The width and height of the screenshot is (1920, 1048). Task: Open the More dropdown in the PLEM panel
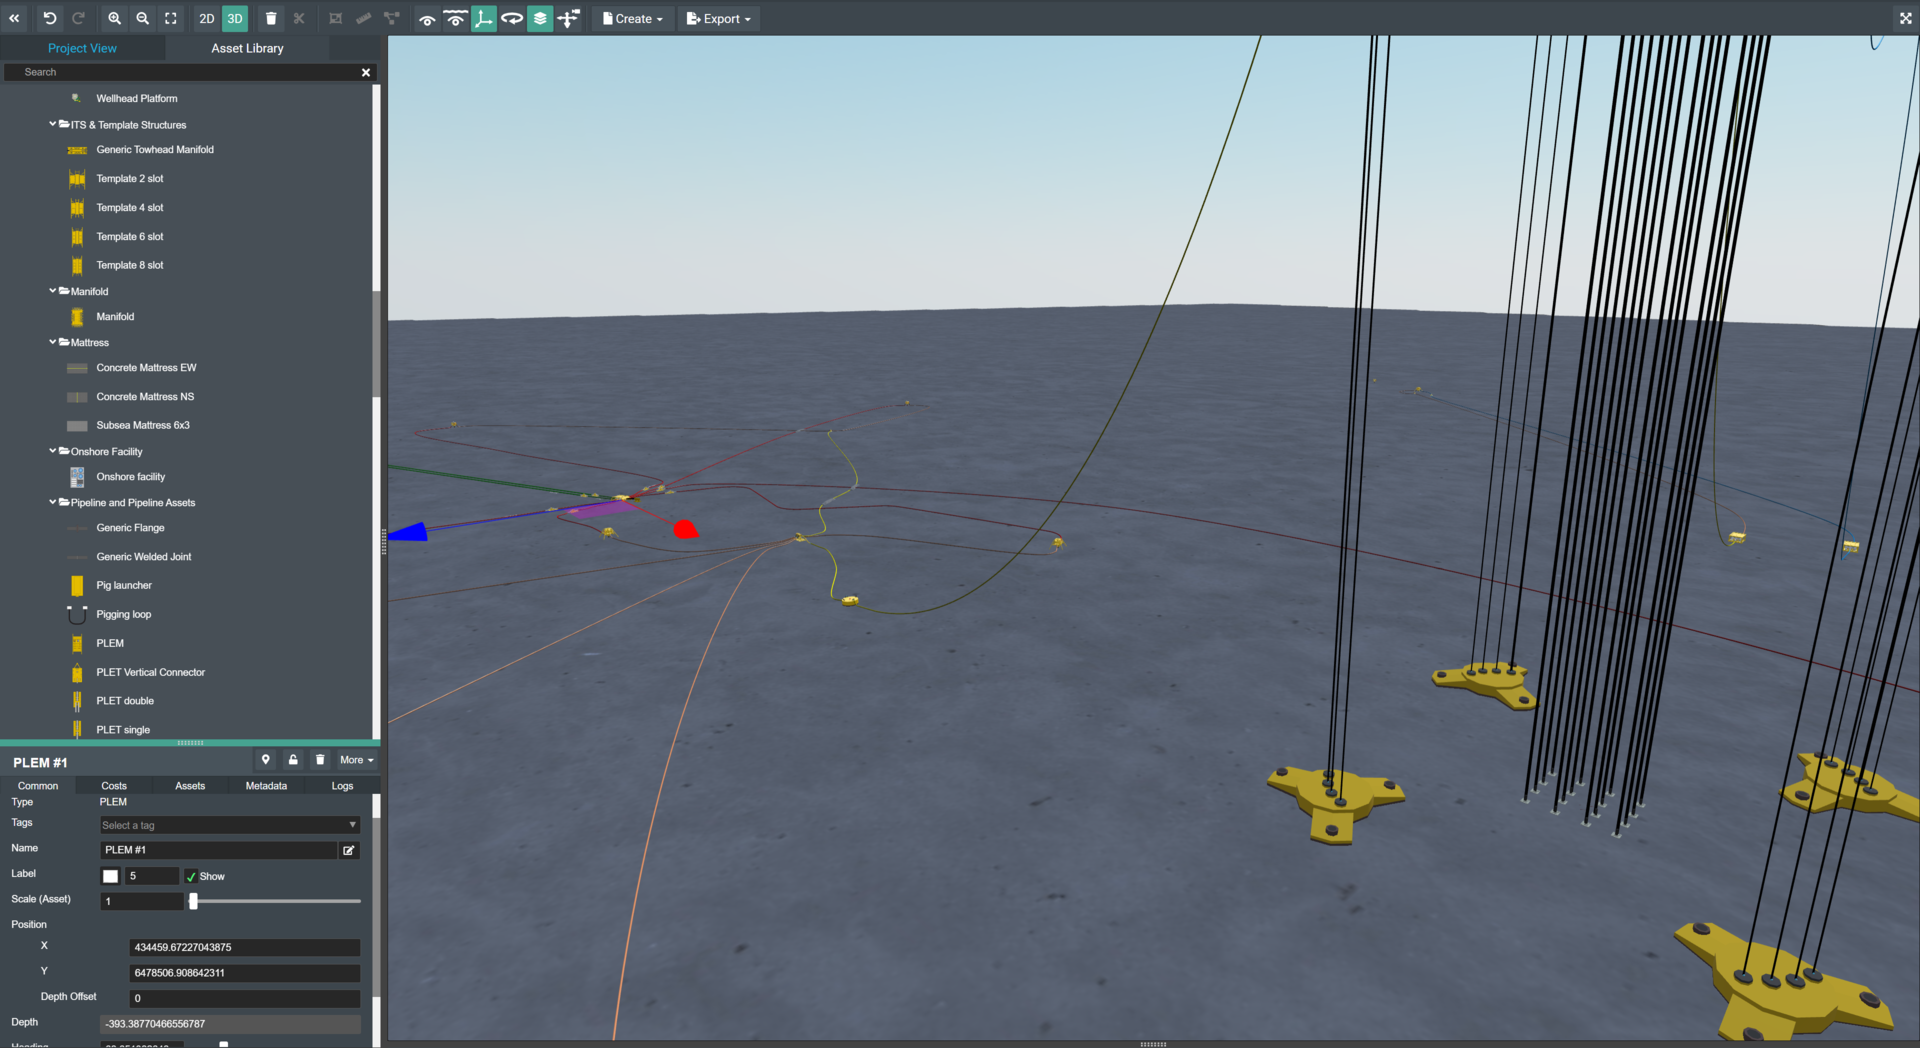pyautogui.click(x=356, y=760)
